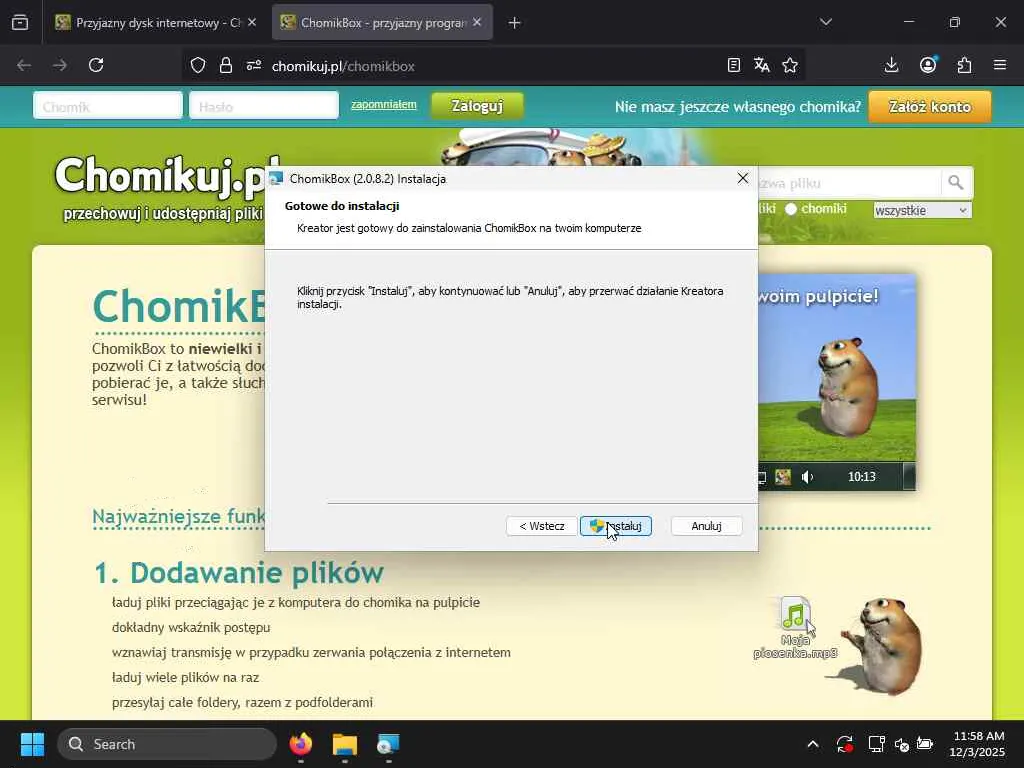Click the muted volume tray icon
The width and height of the screenshot is (1024, 768).
[x=901, y=744]
